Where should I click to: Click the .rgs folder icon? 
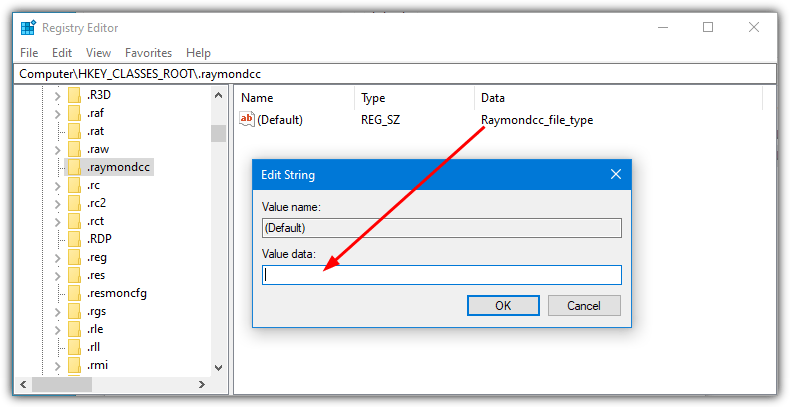(x=74, y=311)
